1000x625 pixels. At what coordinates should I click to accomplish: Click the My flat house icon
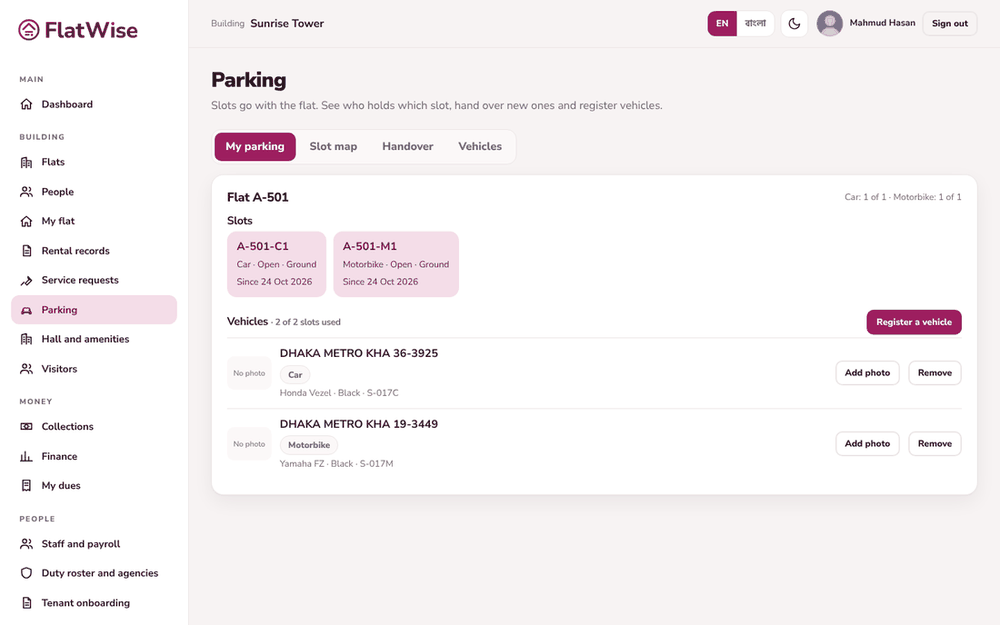tap(26, 221)
